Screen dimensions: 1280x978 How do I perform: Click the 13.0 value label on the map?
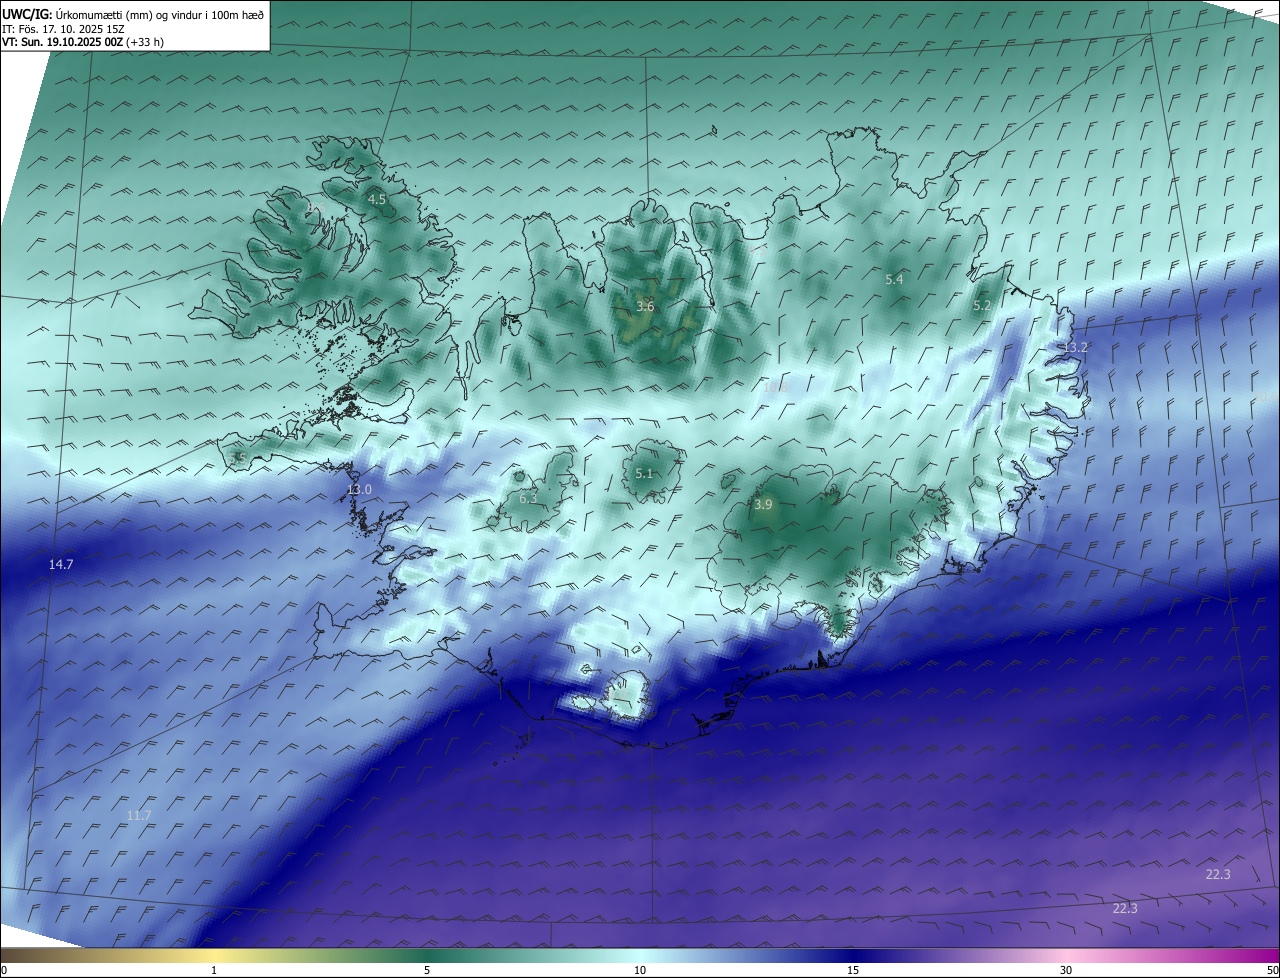tap(359, 490)
